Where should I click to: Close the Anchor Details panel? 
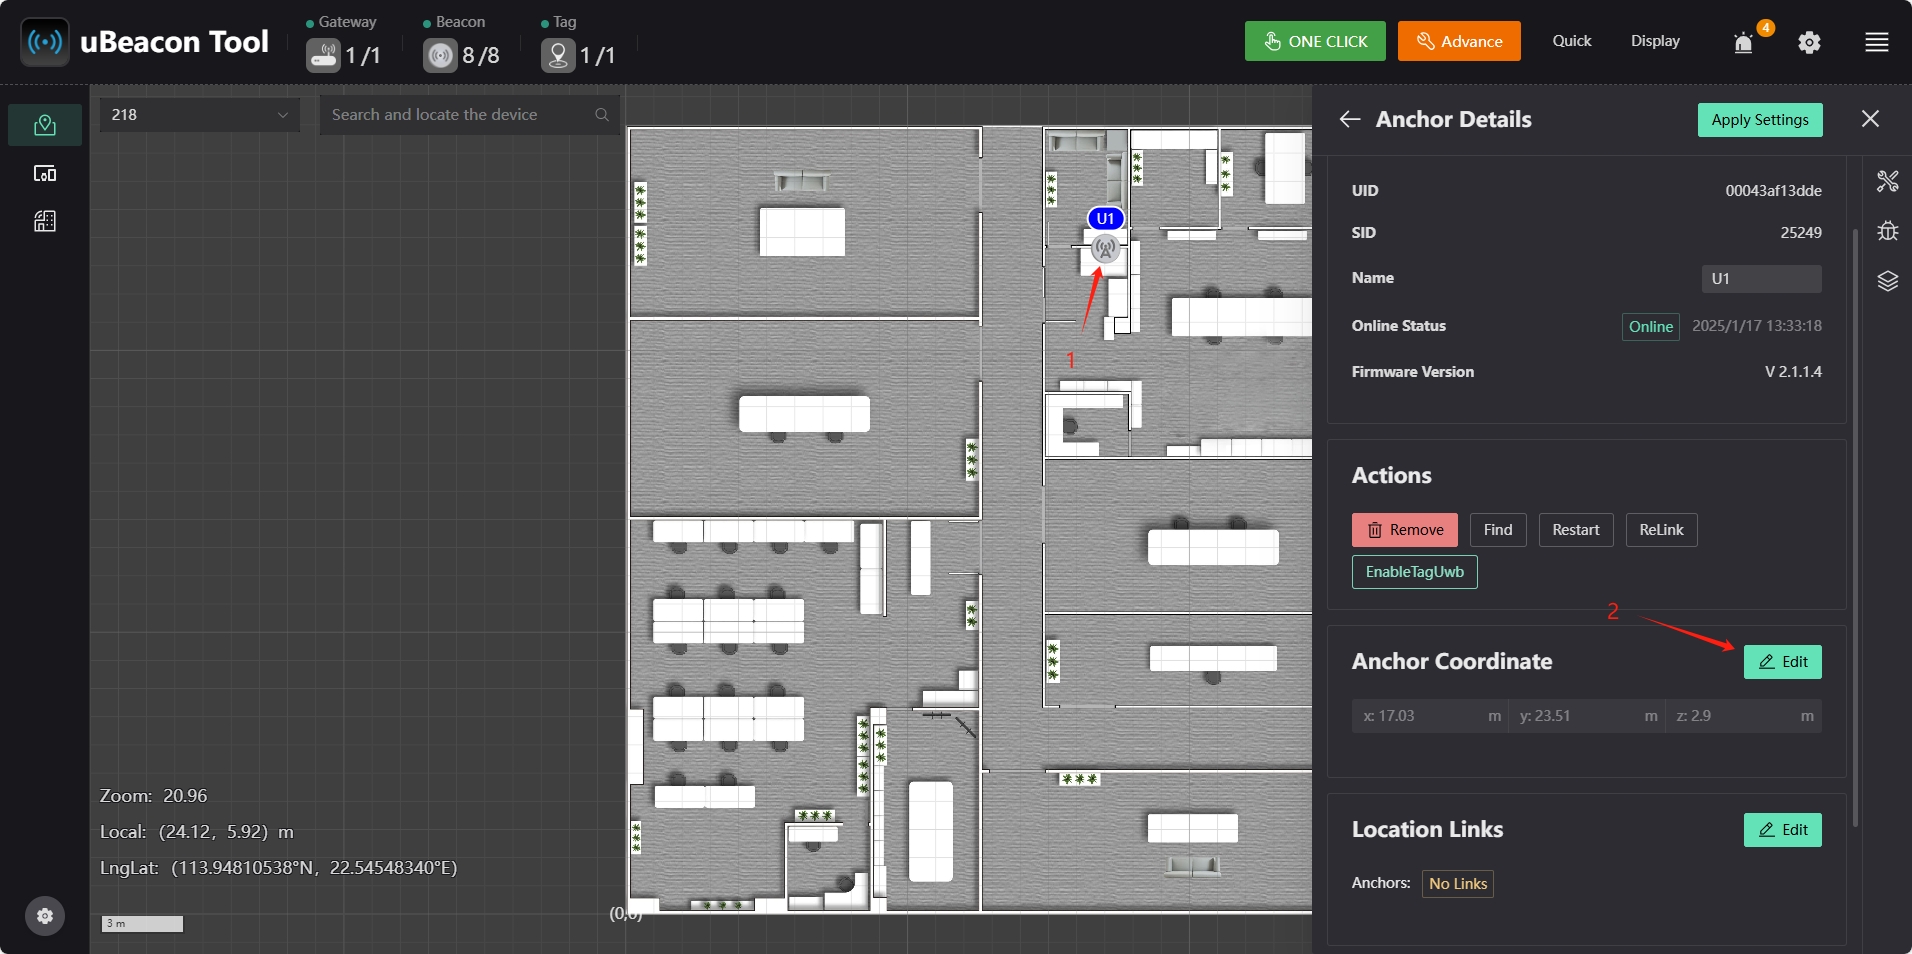point(1870,119)
